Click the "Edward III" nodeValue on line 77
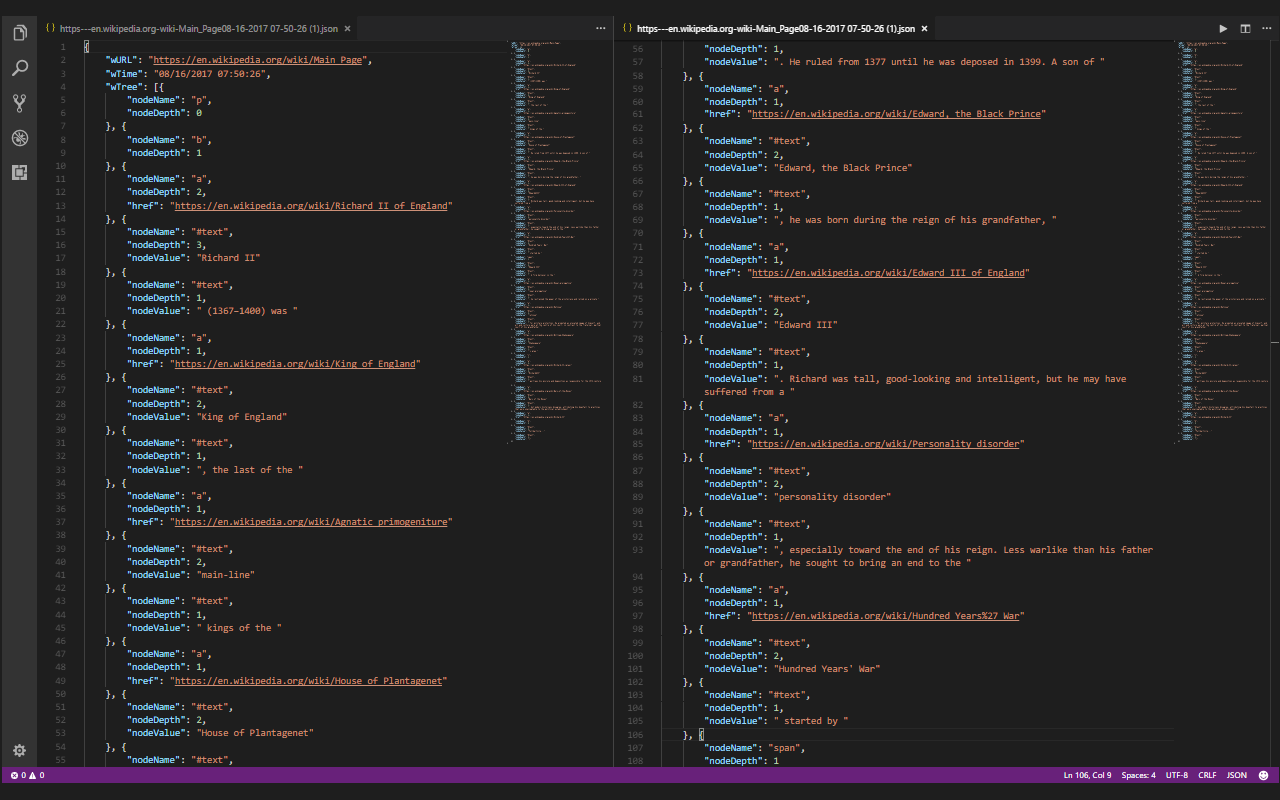 [805, 325]
